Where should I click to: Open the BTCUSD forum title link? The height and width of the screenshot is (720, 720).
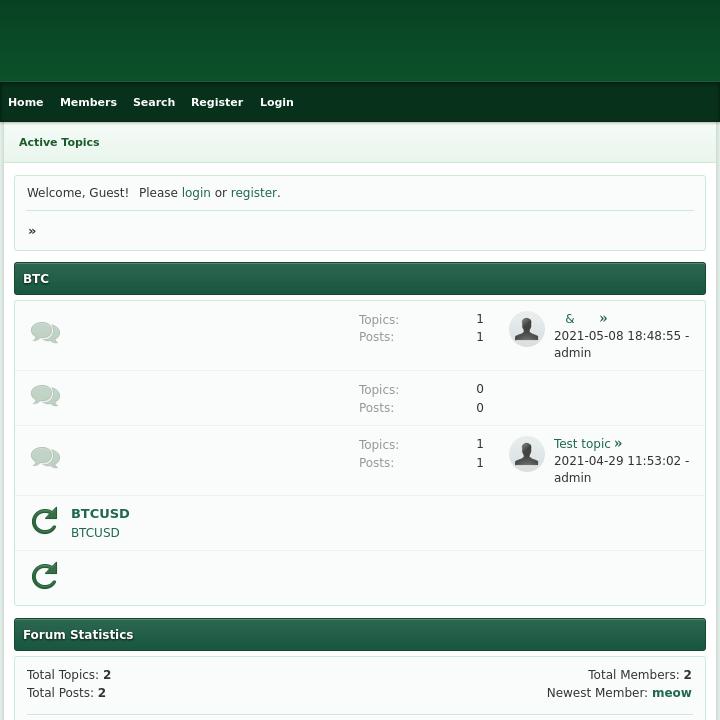coord(100,514)
